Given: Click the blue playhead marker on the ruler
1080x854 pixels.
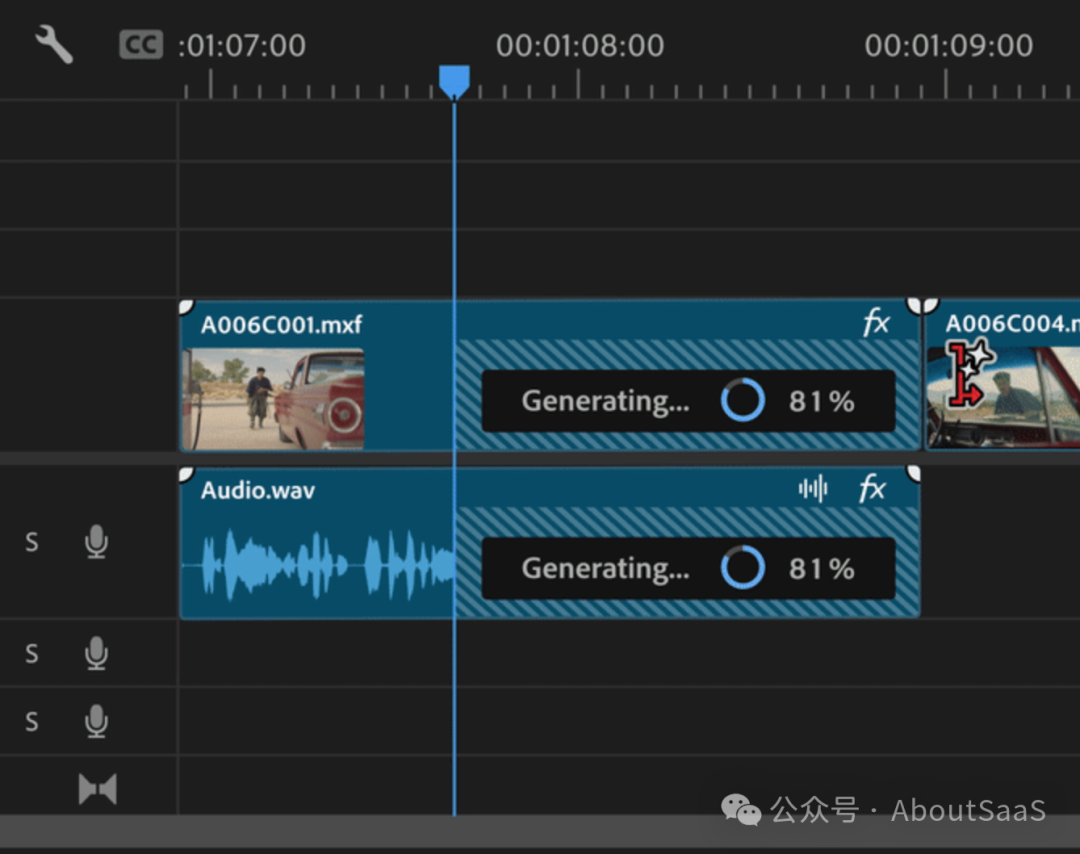Looking at the screenshot, I should (x=455, y=82).
